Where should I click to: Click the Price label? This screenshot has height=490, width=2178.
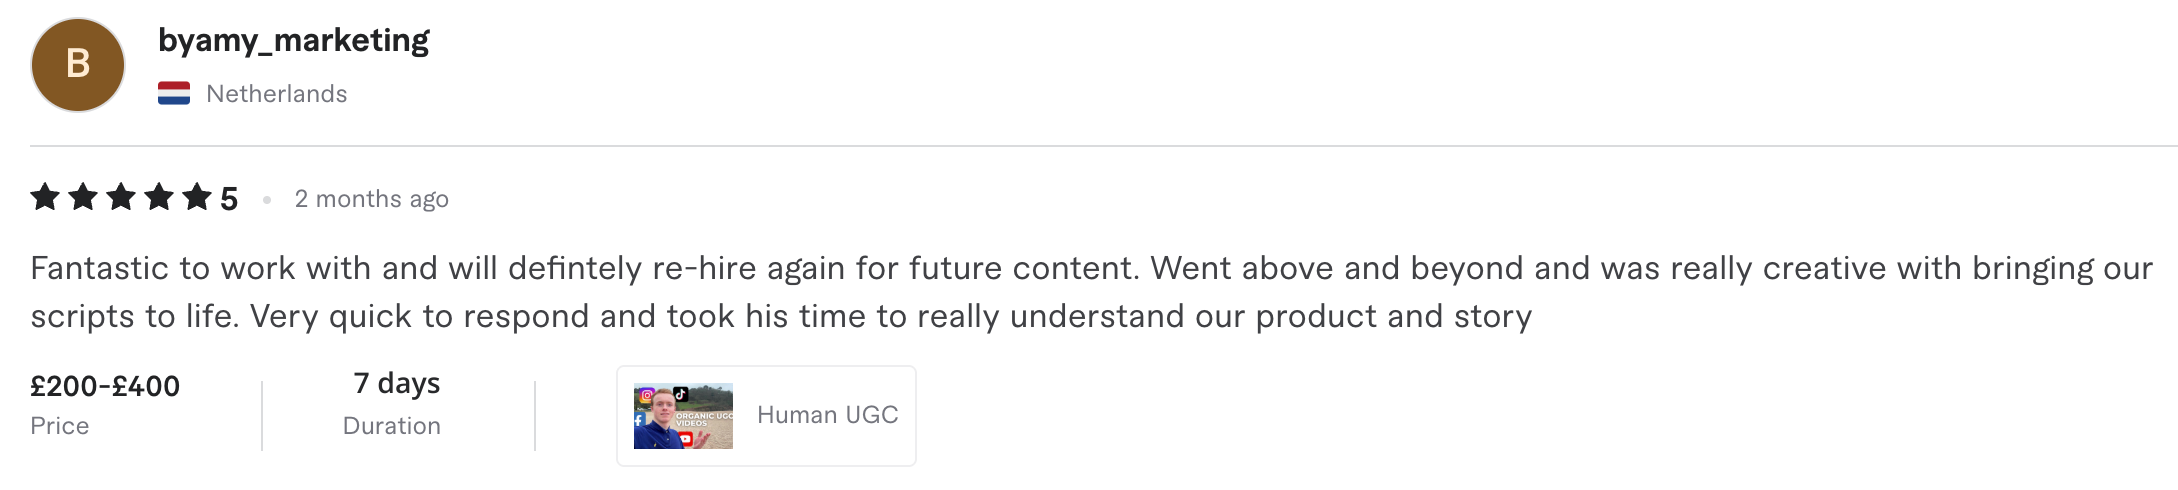point(60,426)
